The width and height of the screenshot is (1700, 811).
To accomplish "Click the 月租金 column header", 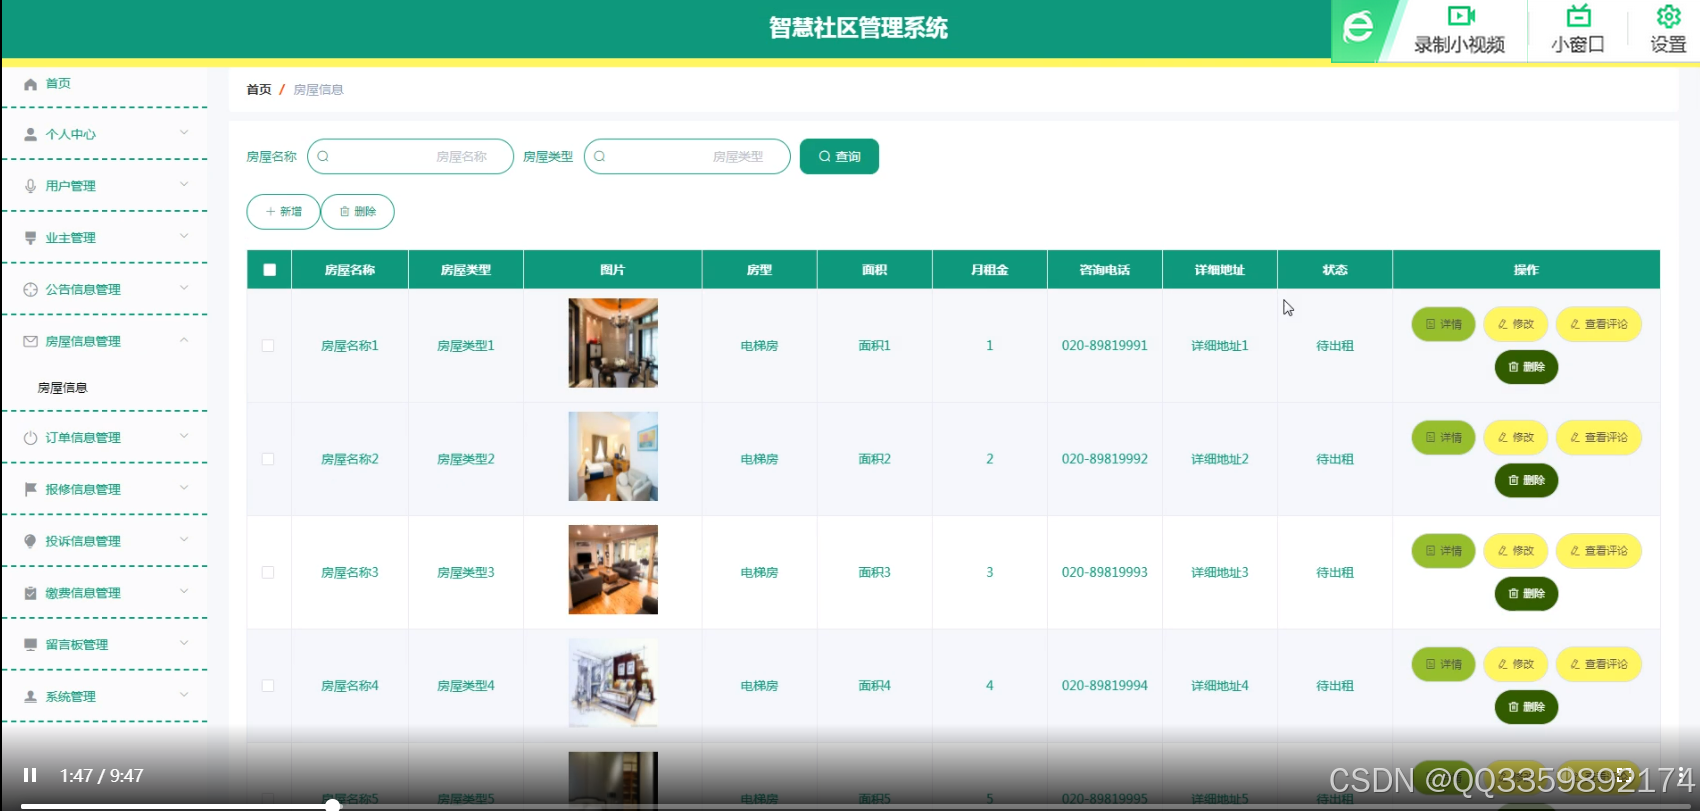I will point(990,270).
